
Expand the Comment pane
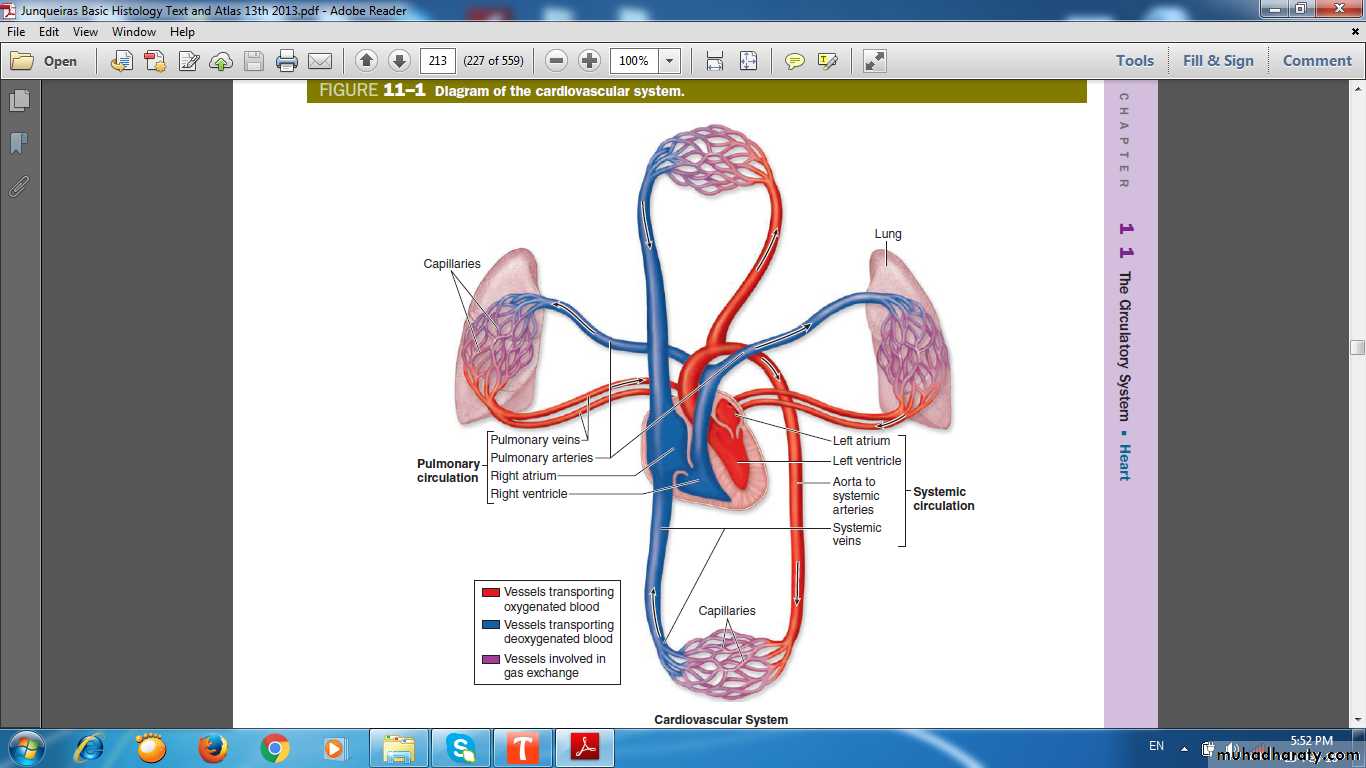[1316, 61]
